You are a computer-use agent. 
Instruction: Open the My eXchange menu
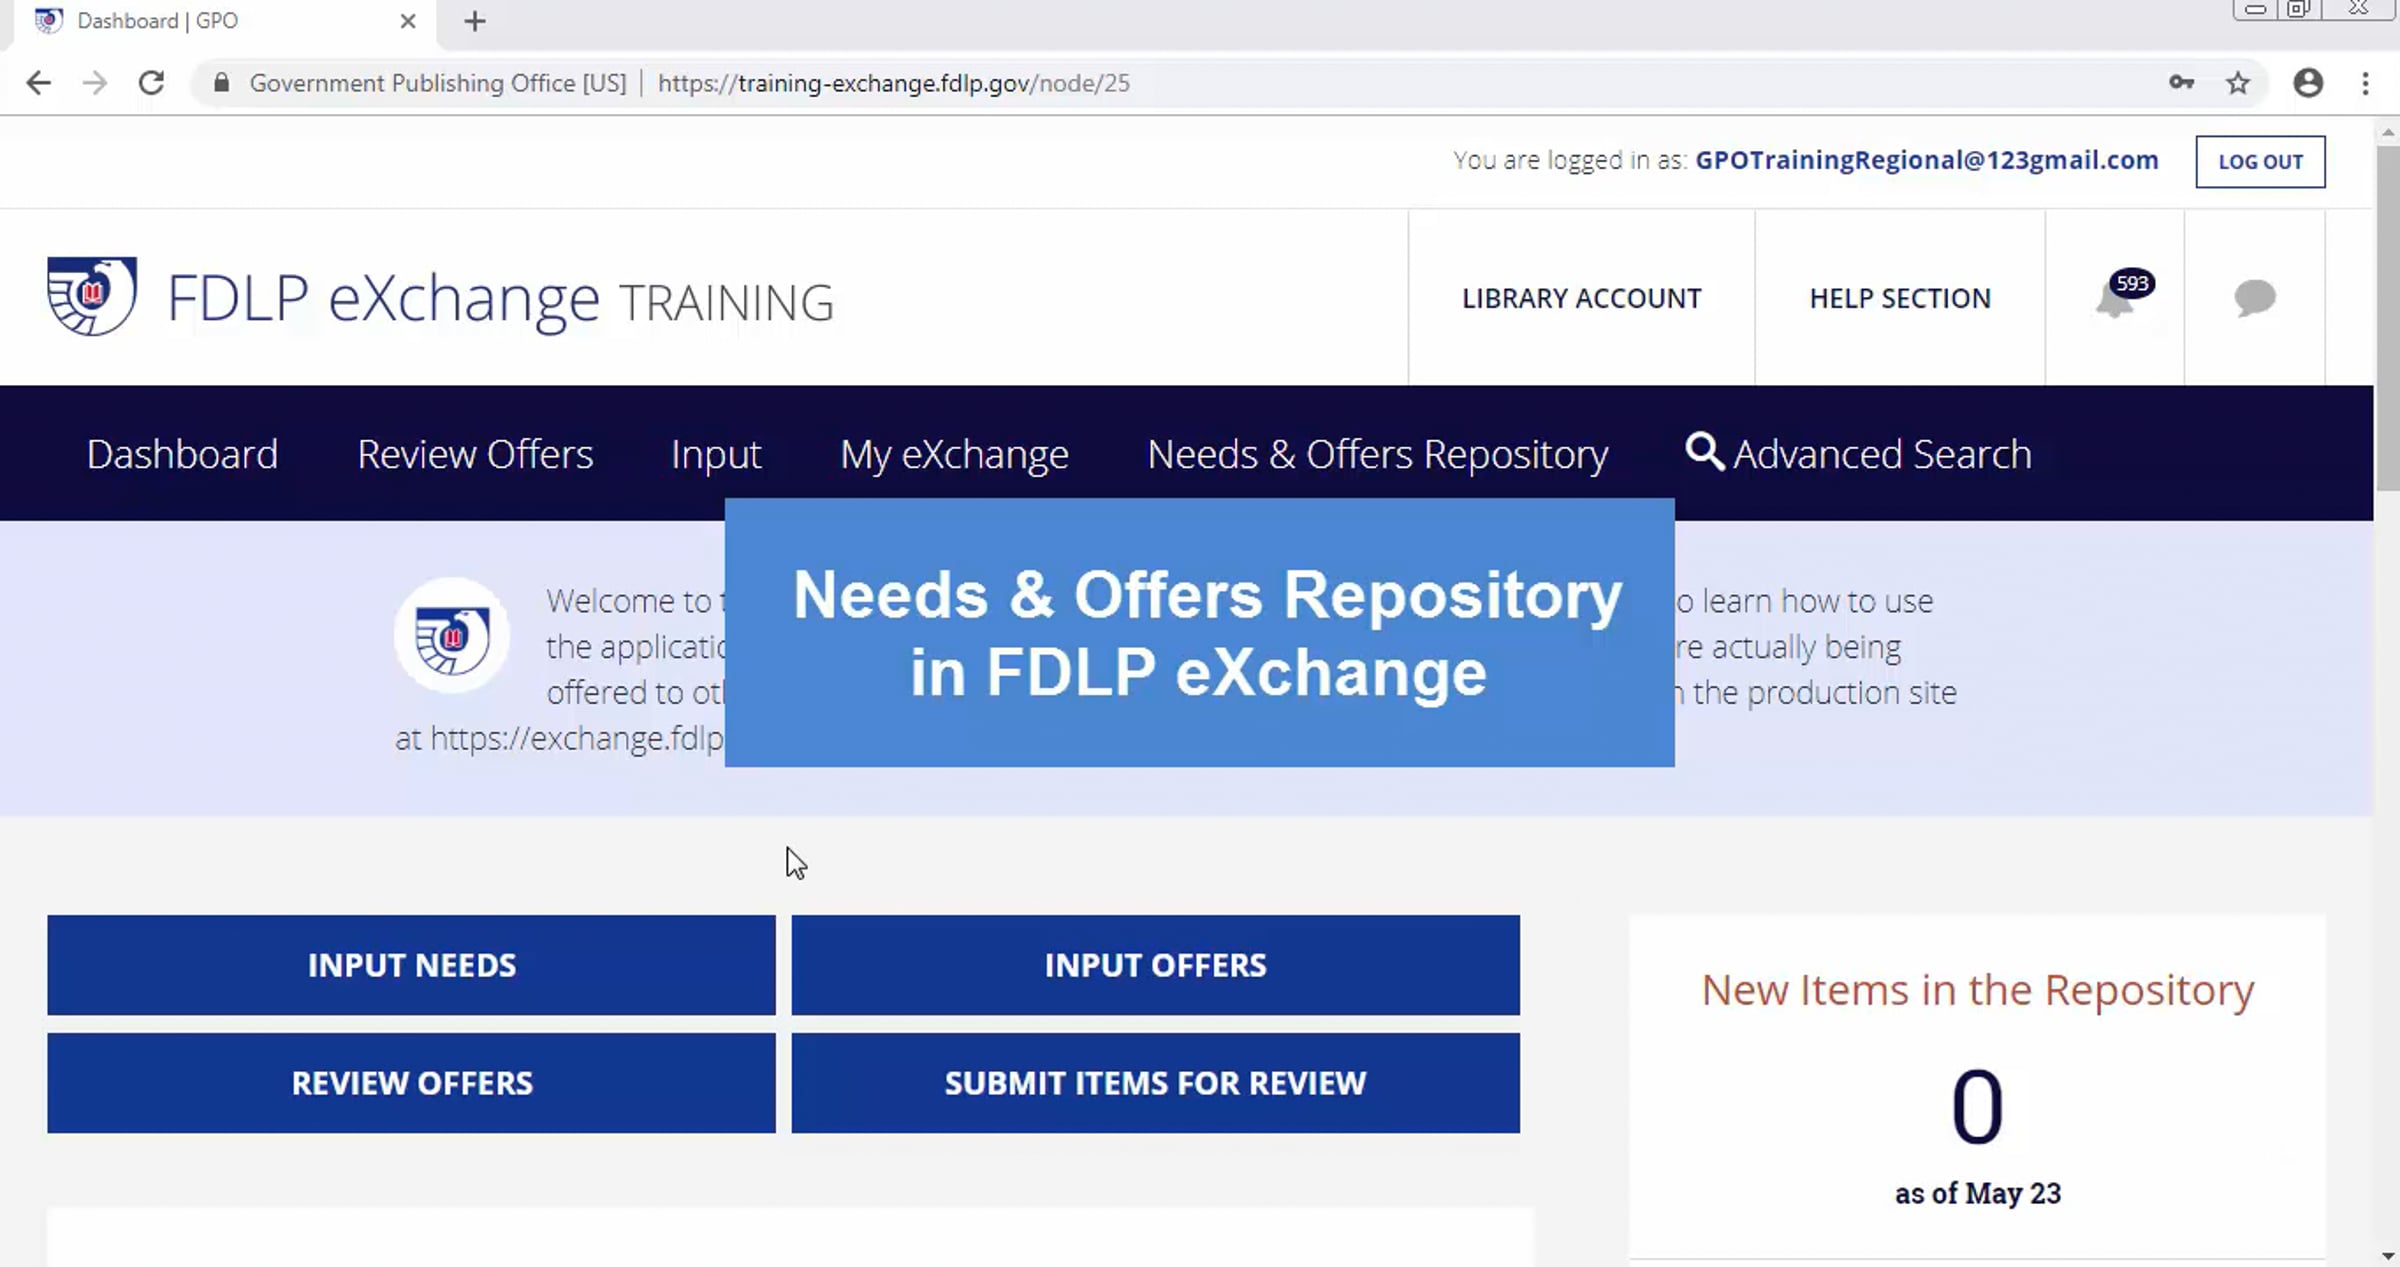(954, 455)
